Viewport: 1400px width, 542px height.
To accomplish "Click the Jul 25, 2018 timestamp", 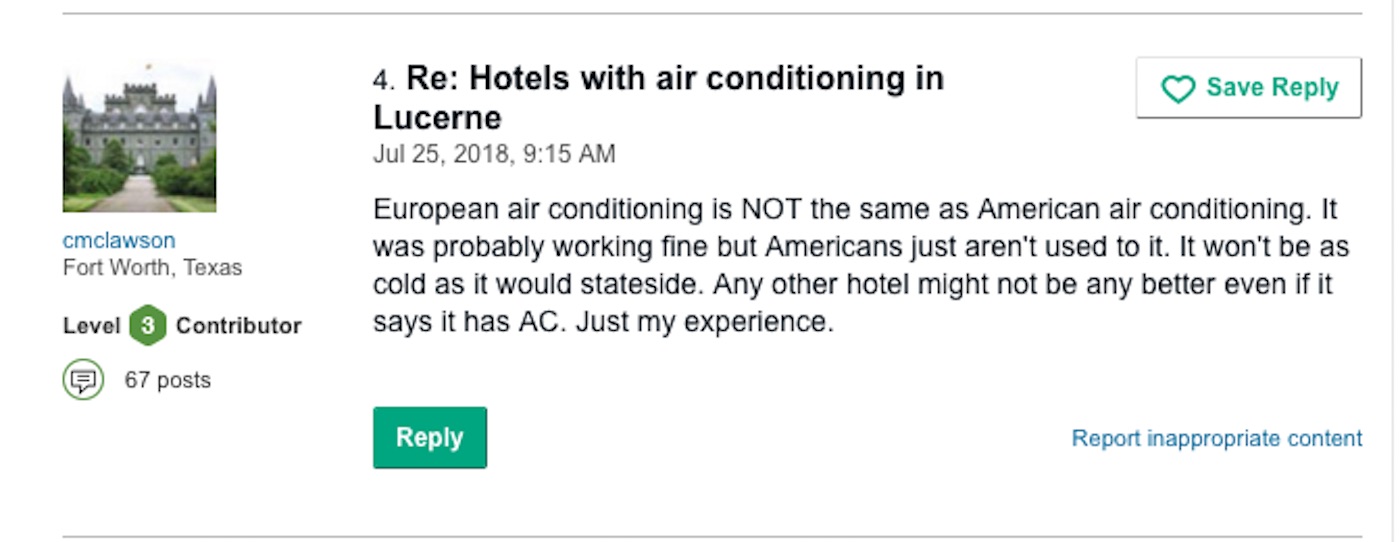I will pyautogui.click(x=494, y=155).
